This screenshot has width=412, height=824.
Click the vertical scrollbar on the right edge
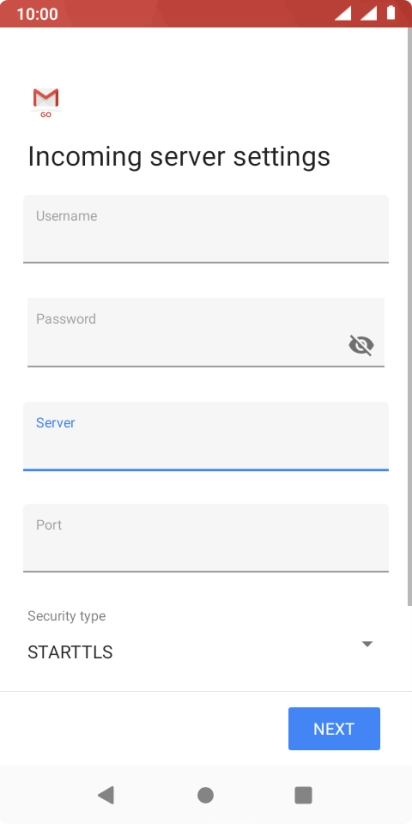pyautogui.click(x=409, y=316)
